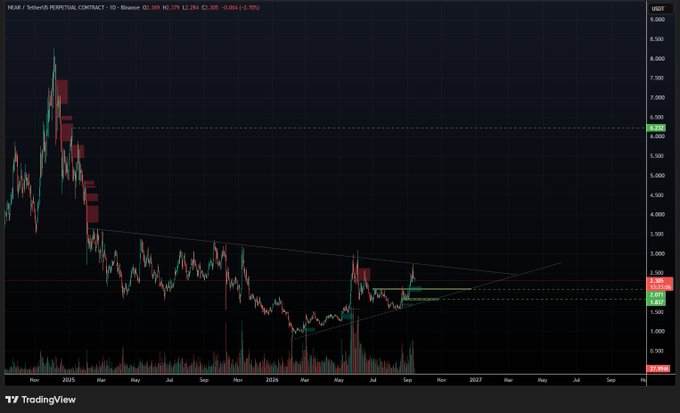680x413 pixels.
Task: Select the green 1.837 price label
Action: [655, 302]
